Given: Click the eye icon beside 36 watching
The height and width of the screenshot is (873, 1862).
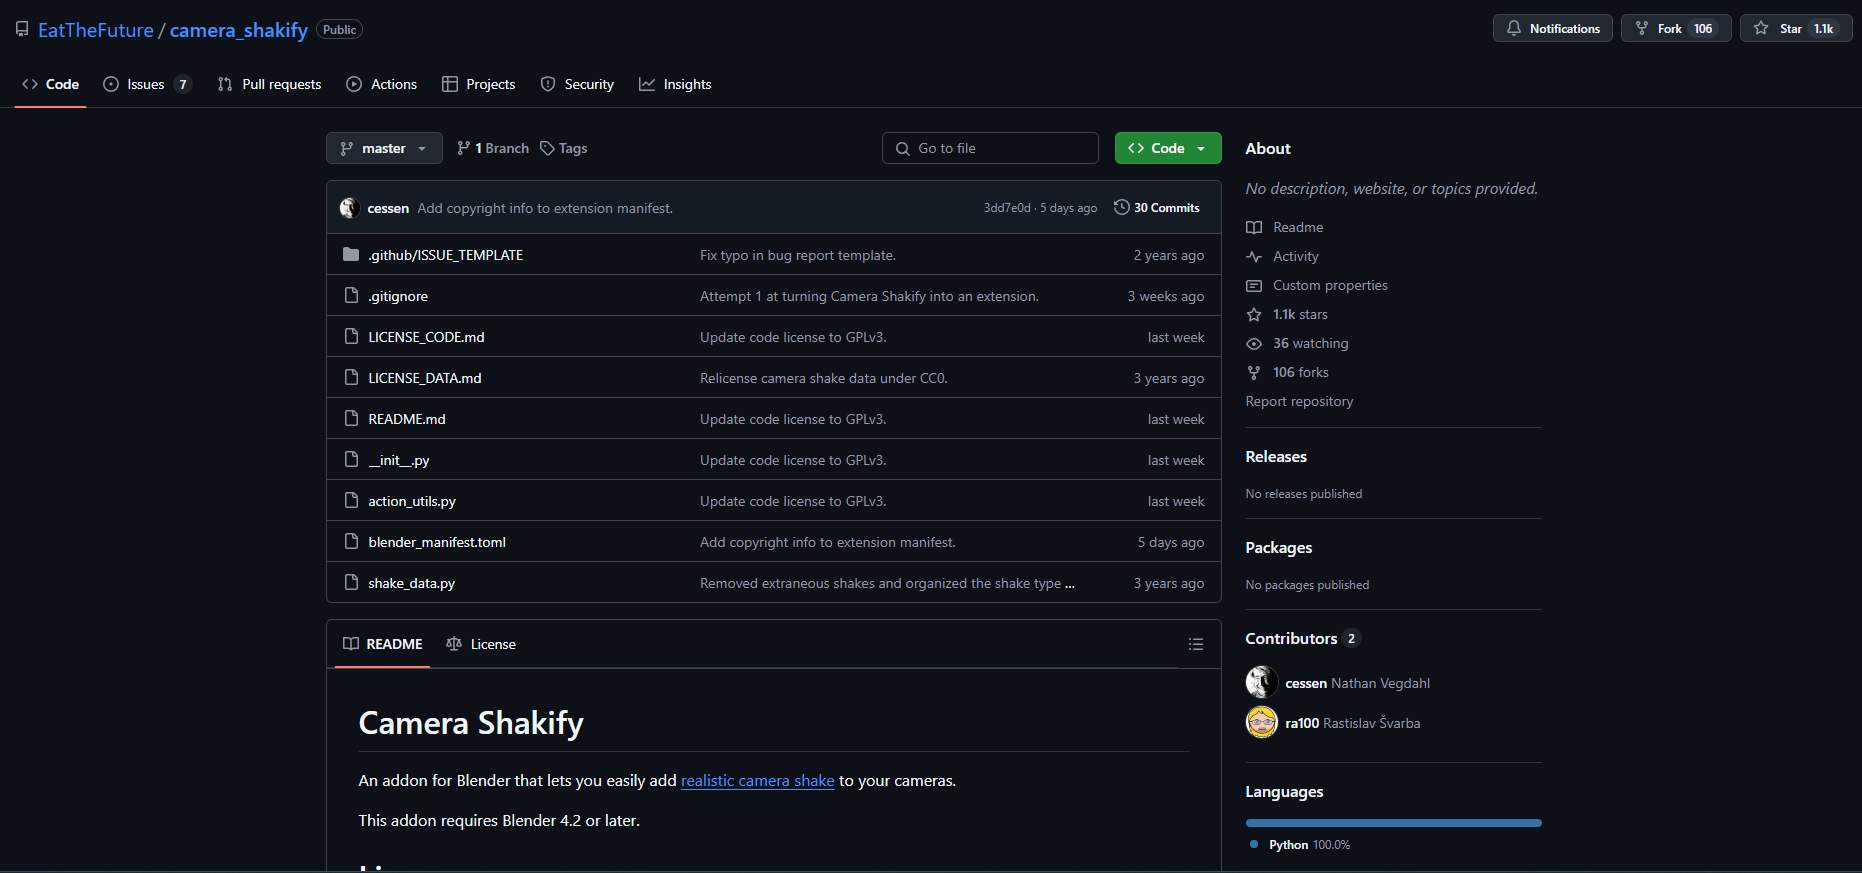Looking at the screenshot, I should (x=1254, y=344).
